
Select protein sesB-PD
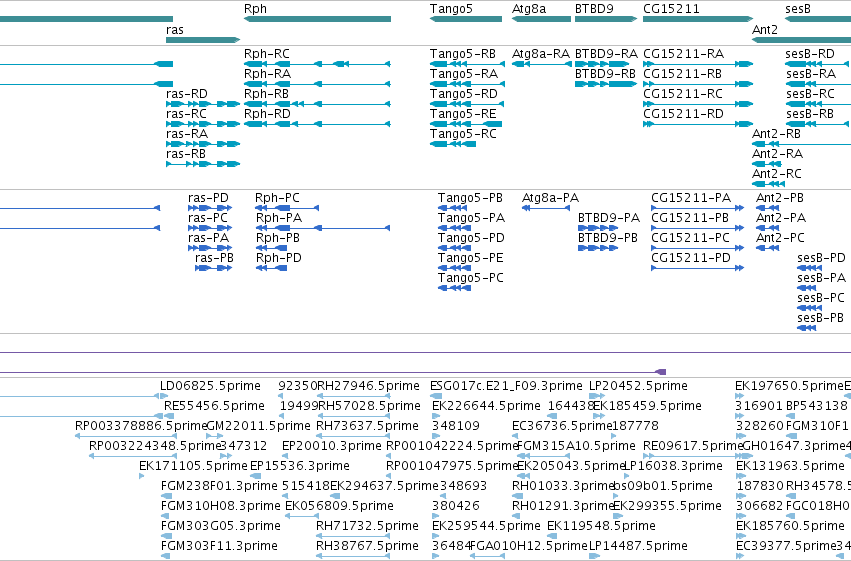822,258
